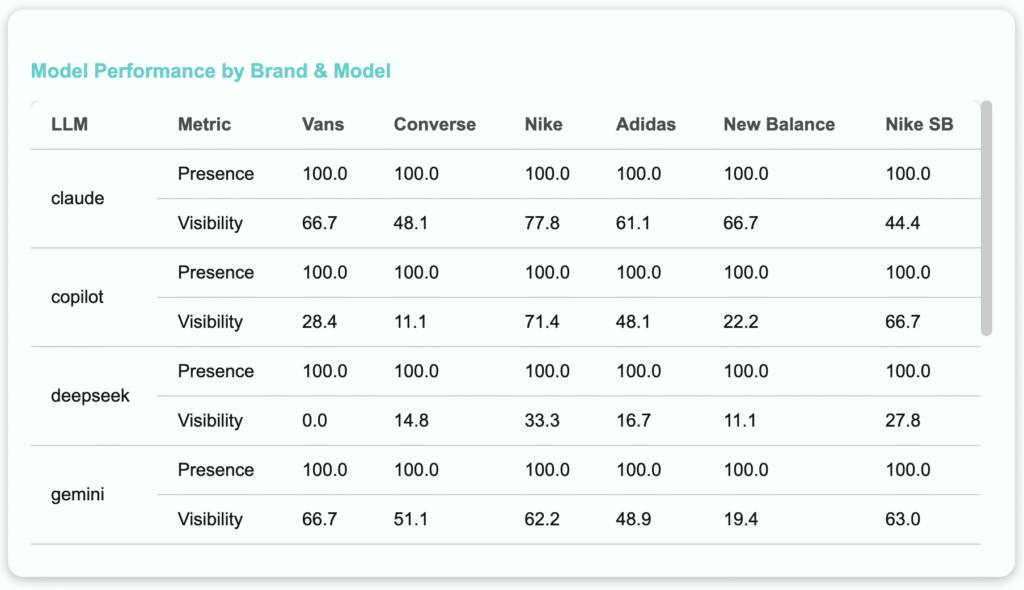Image resolution: width=1024 pixels, height=590 pixels.
Task: Click the Nike column header
Action: tap(543, 125)
